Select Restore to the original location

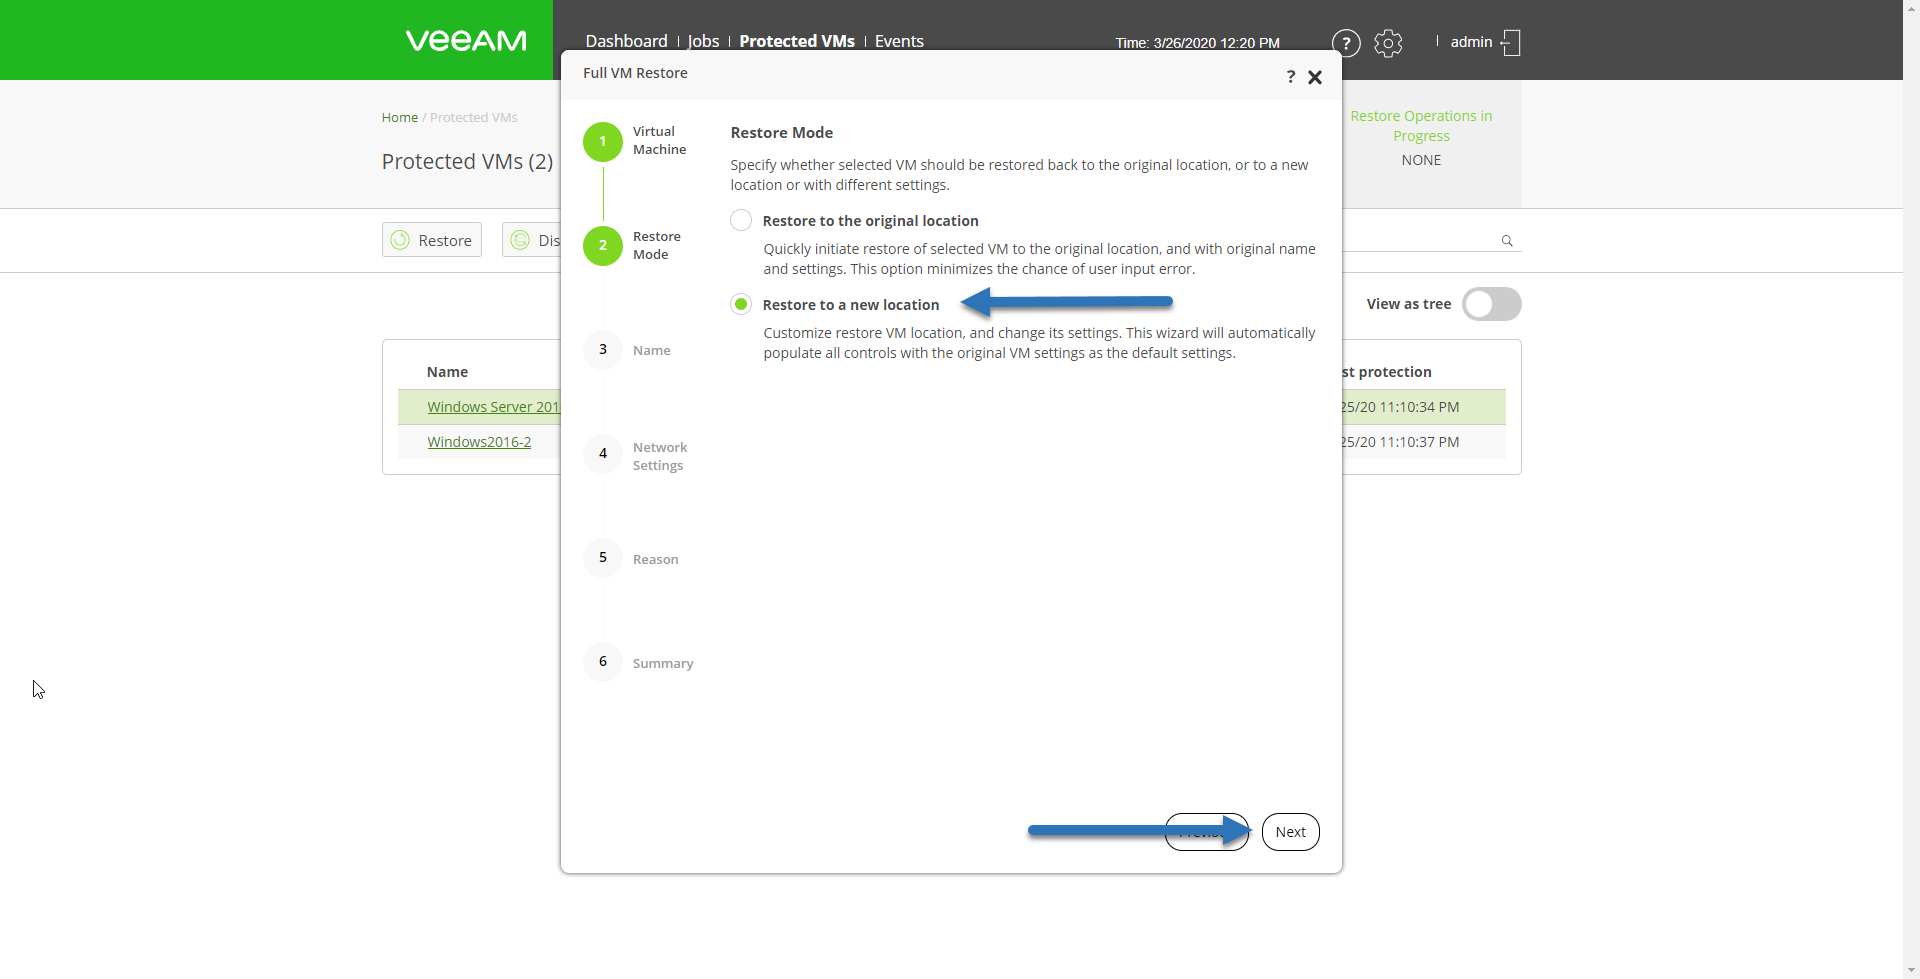pyautogui.click(x=741, y=220)
